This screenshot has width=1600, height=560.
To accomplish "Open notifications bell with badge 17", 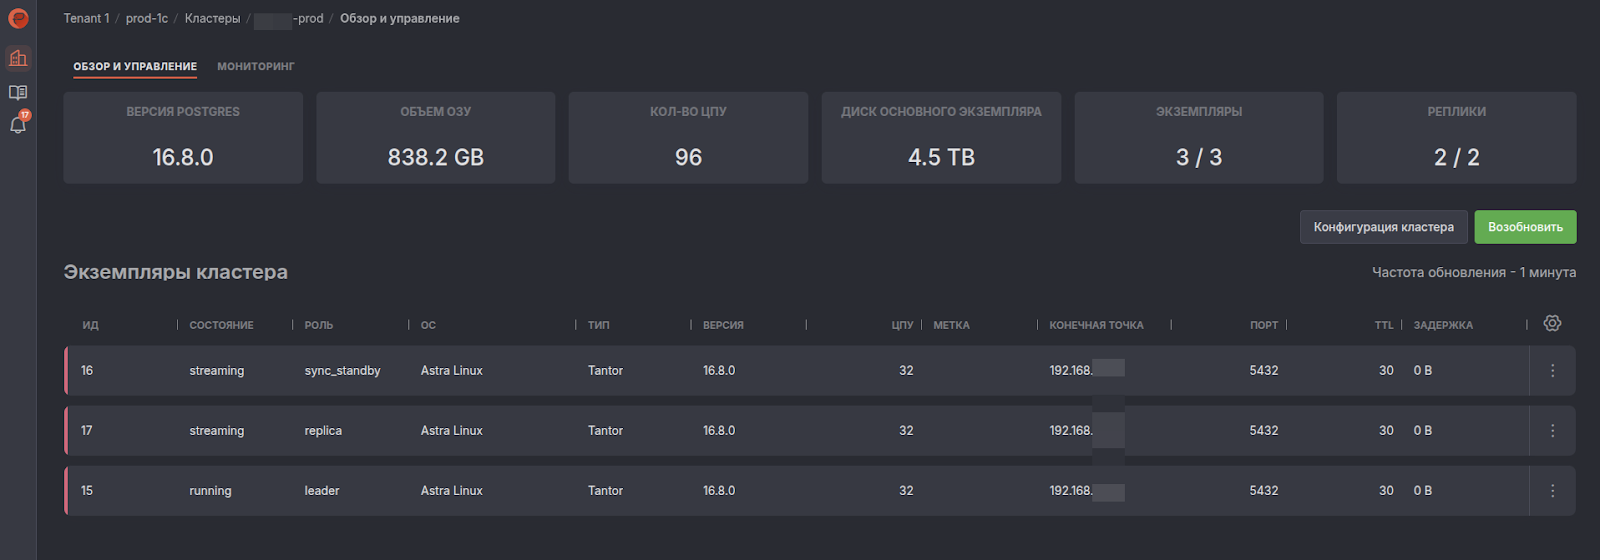I will click(x=18, y=124).
